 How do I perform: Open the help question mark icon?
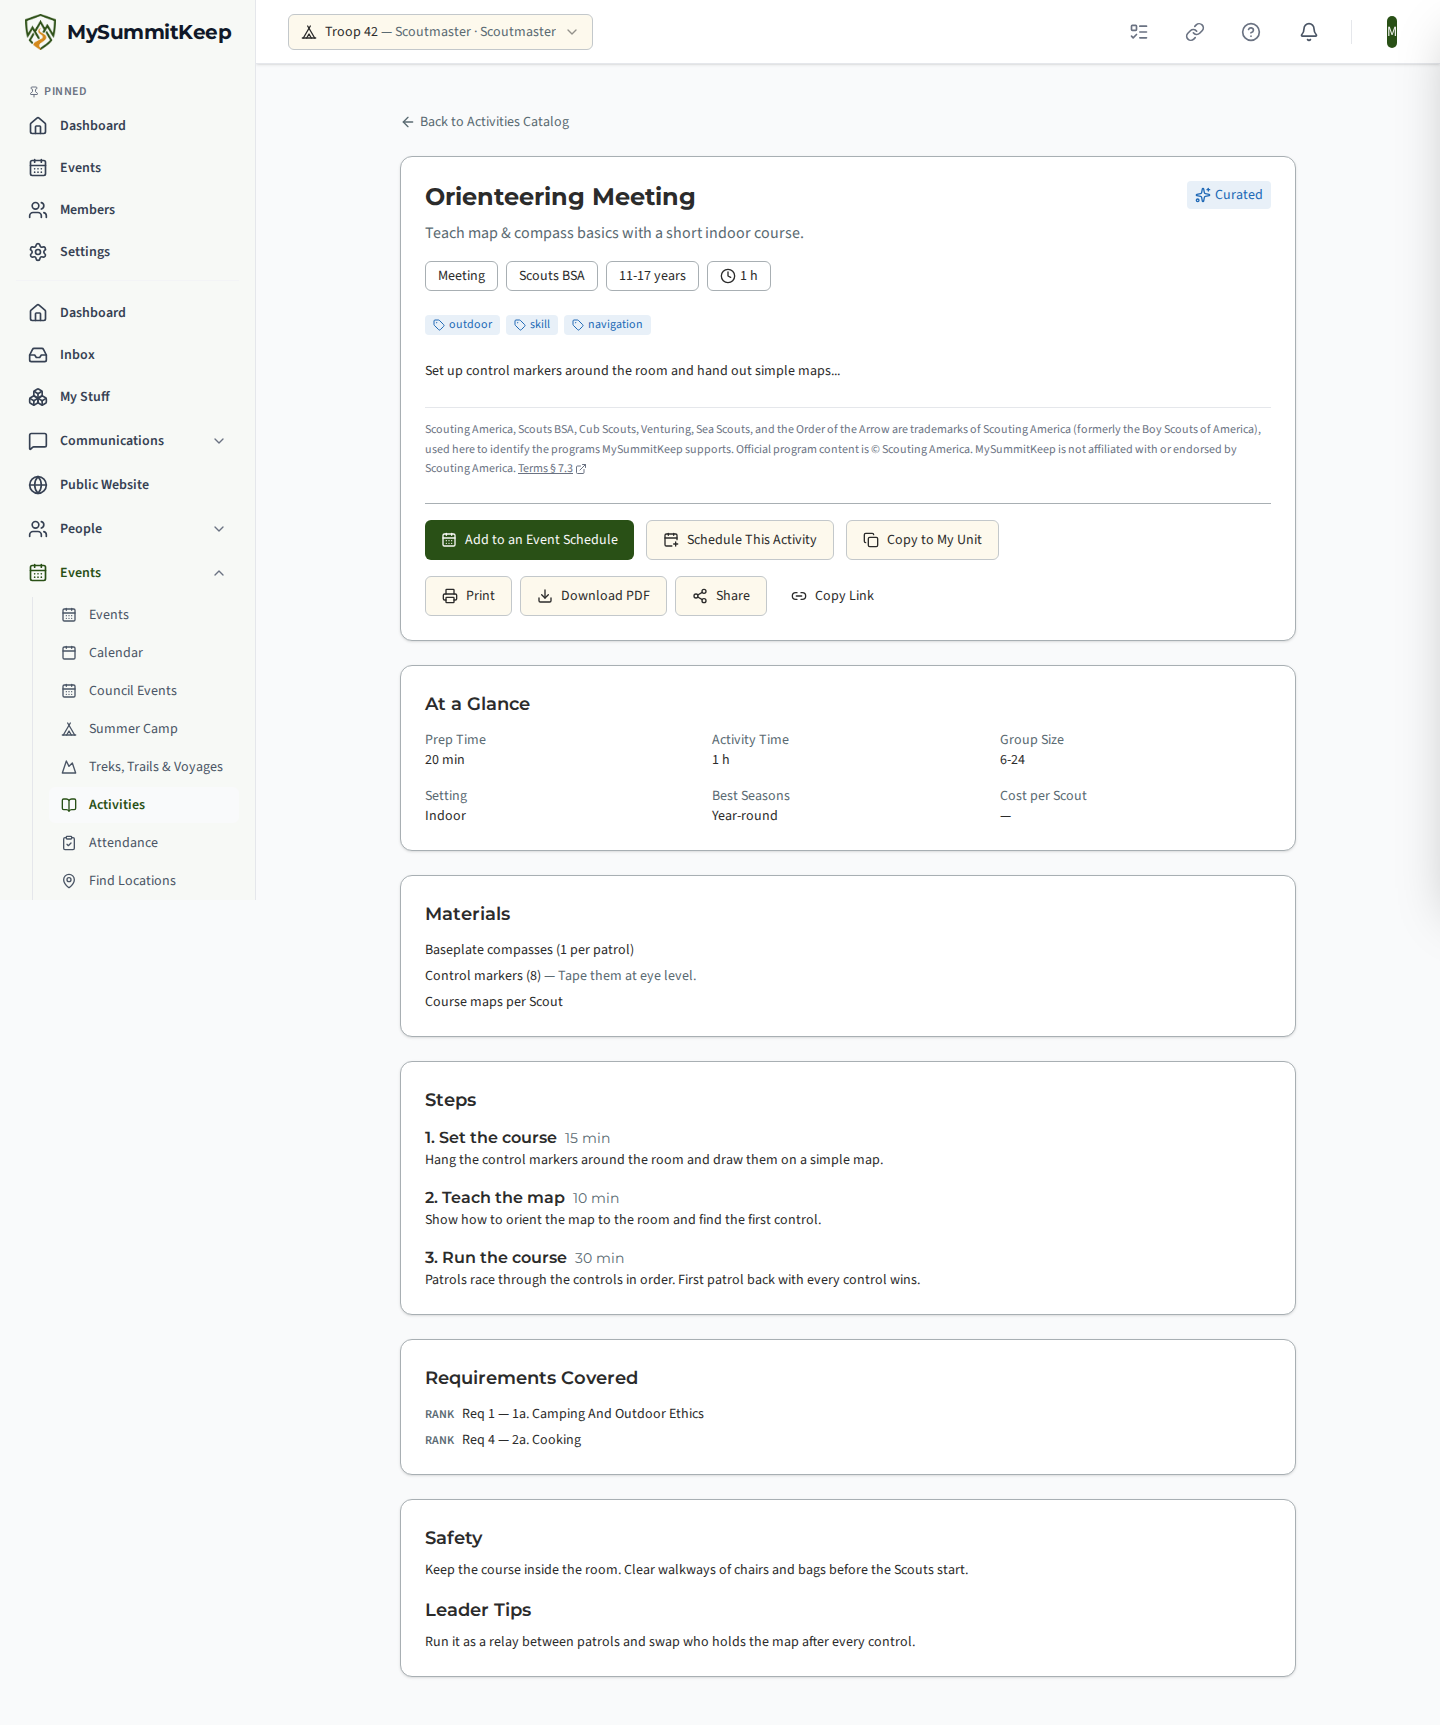coord(1250,32)
